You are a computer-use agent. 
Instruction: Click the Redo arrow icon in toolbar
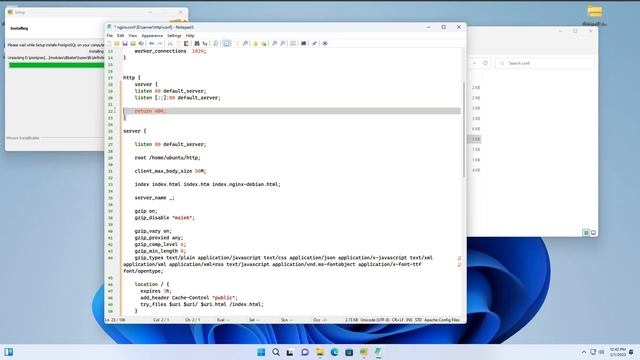coord(160,43)
